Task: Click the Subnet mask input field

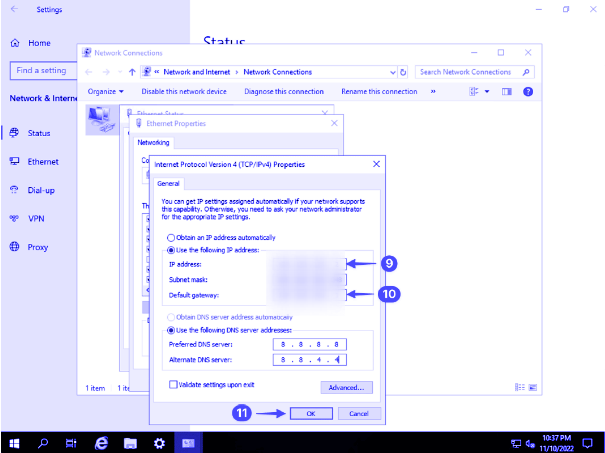Action: point(310,280)
